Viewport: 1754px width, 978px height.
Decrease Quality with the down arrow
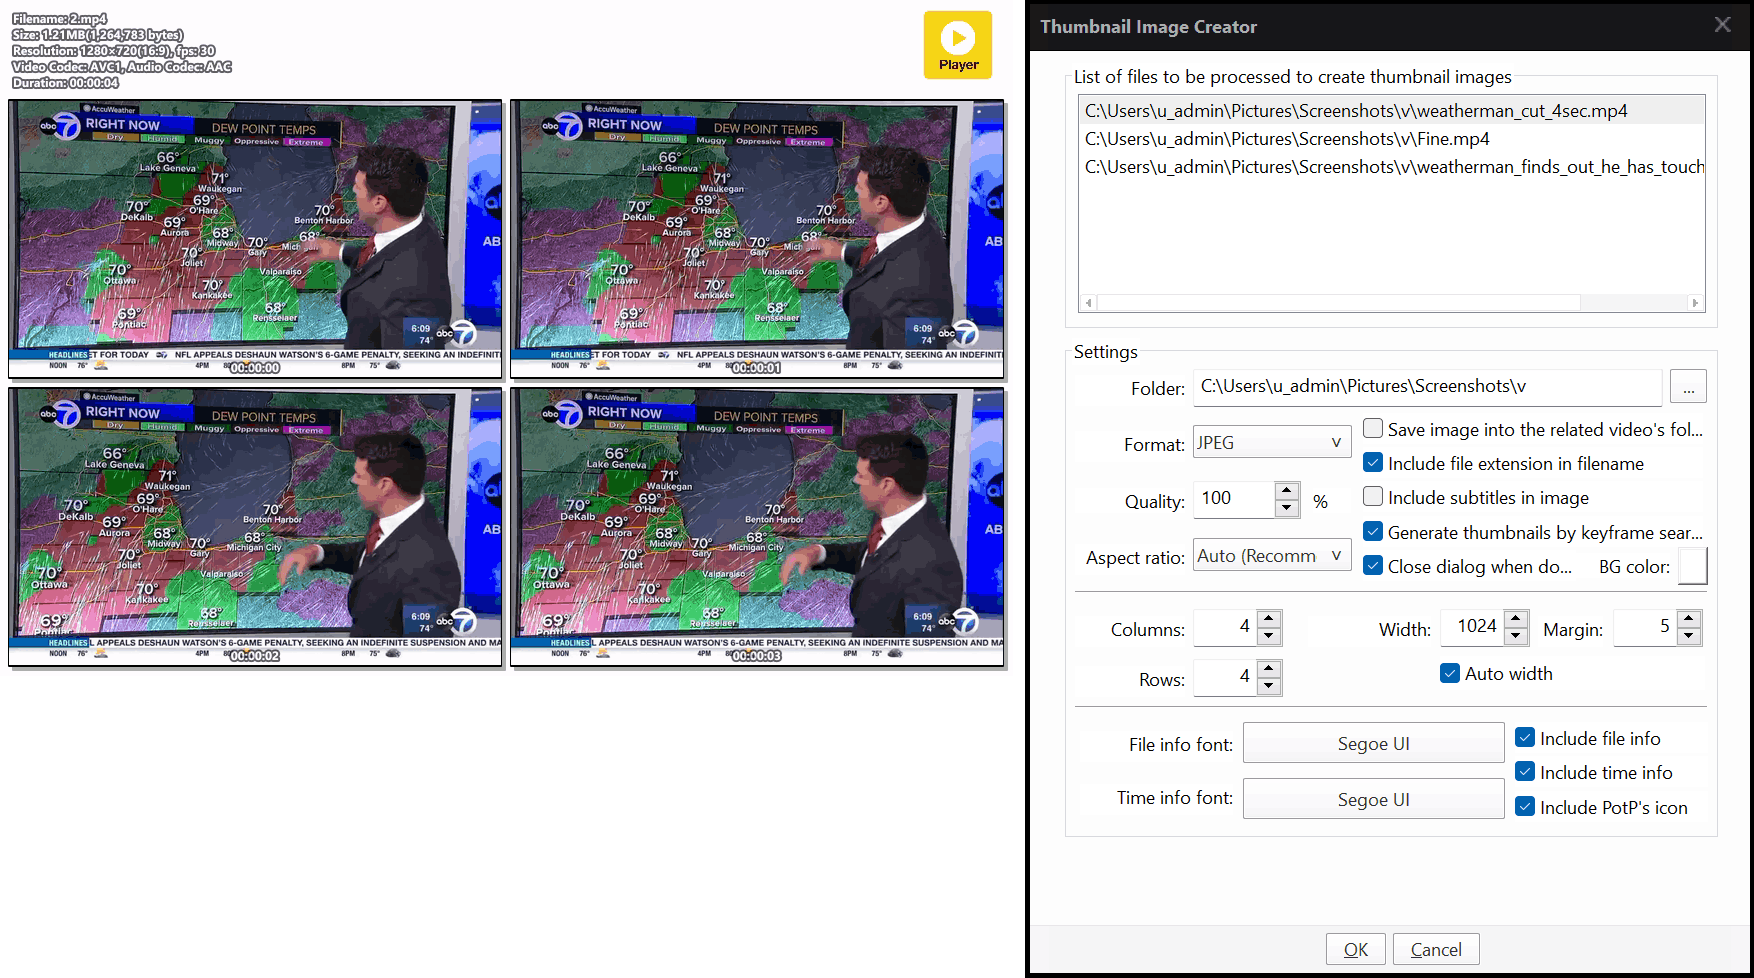1287,508
